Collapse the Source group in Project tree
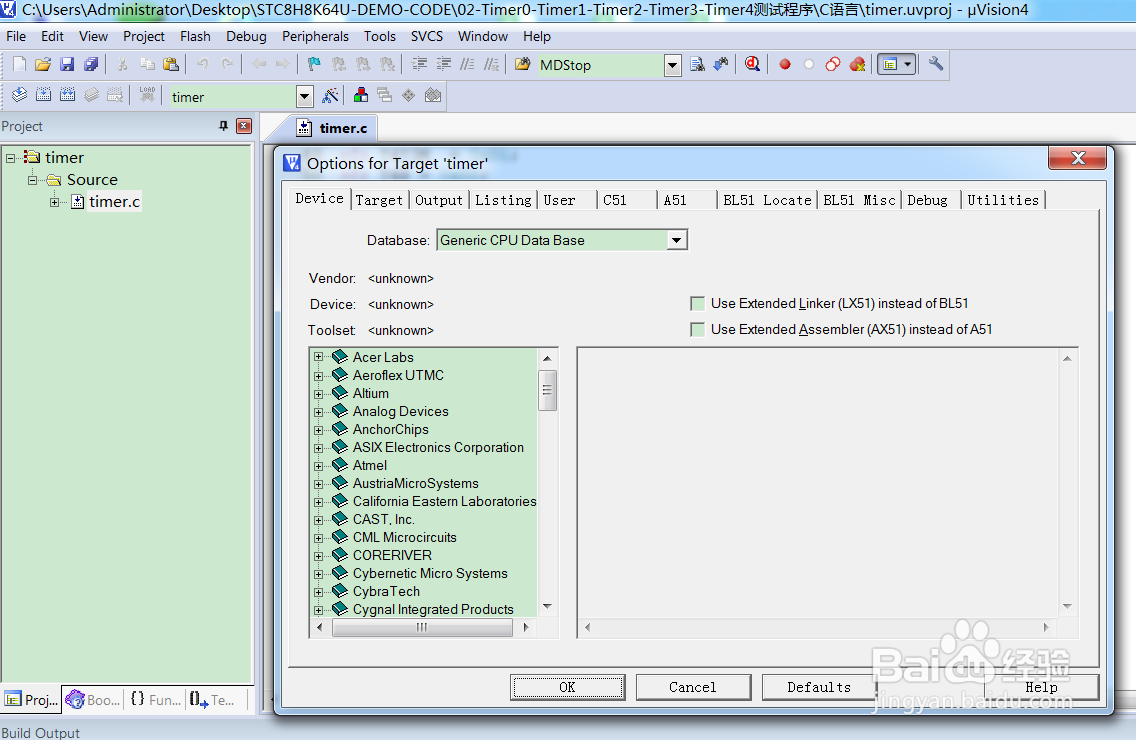 pos(33,180)
